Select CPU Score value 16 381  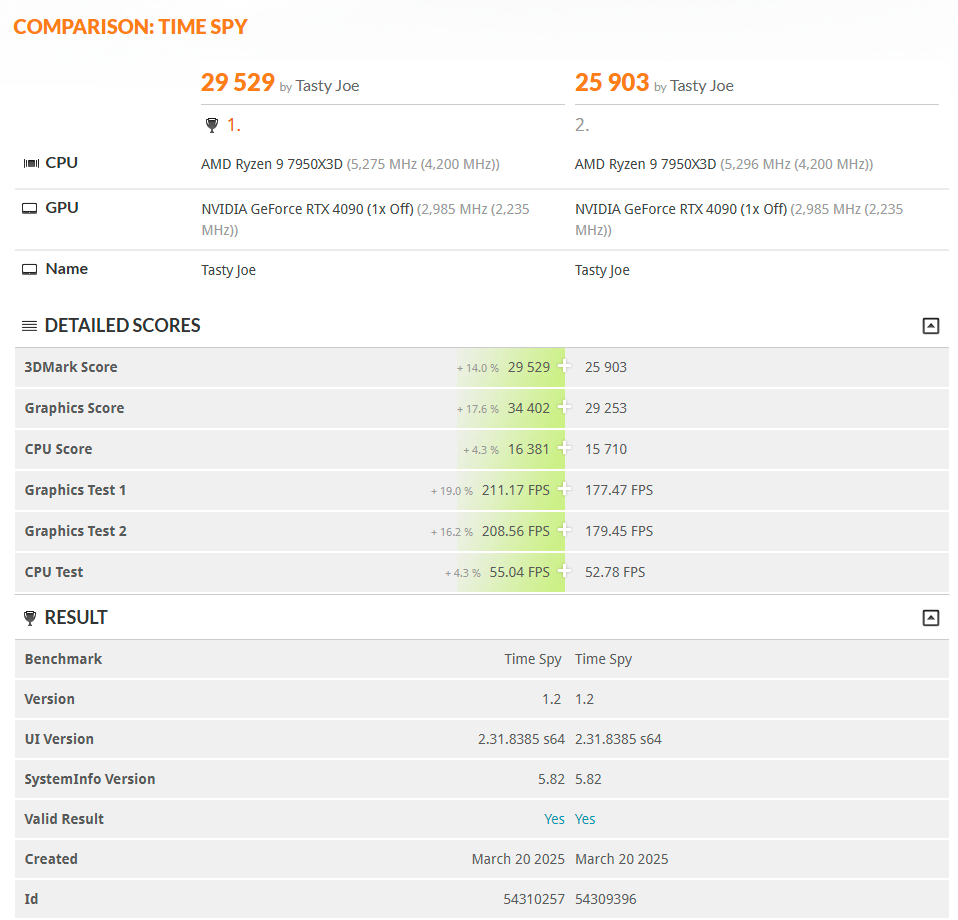(528, 449)
